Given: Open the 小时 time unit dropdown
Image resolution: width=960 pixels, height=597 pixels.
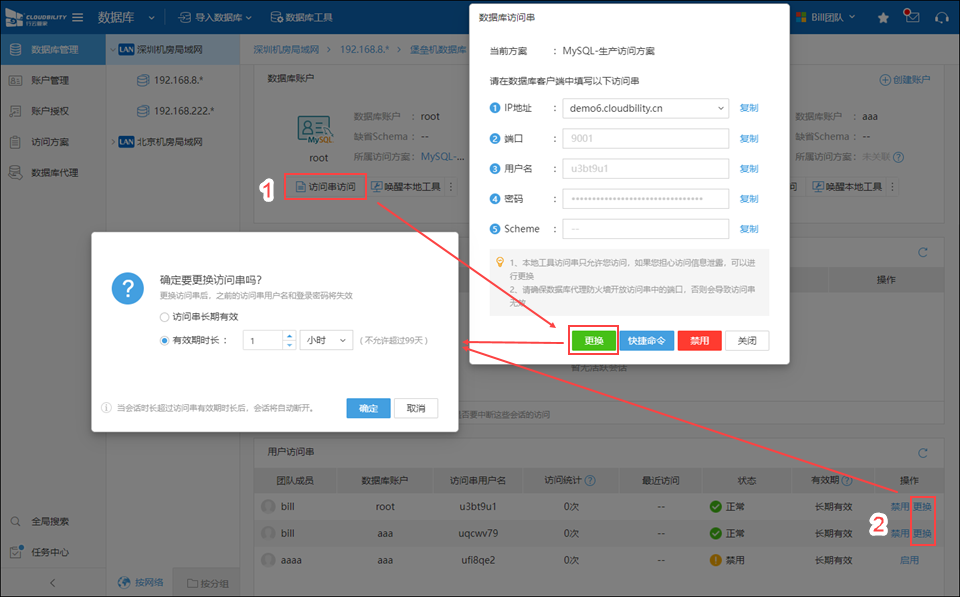Looking at the screenshot, I should pos(326,341).
